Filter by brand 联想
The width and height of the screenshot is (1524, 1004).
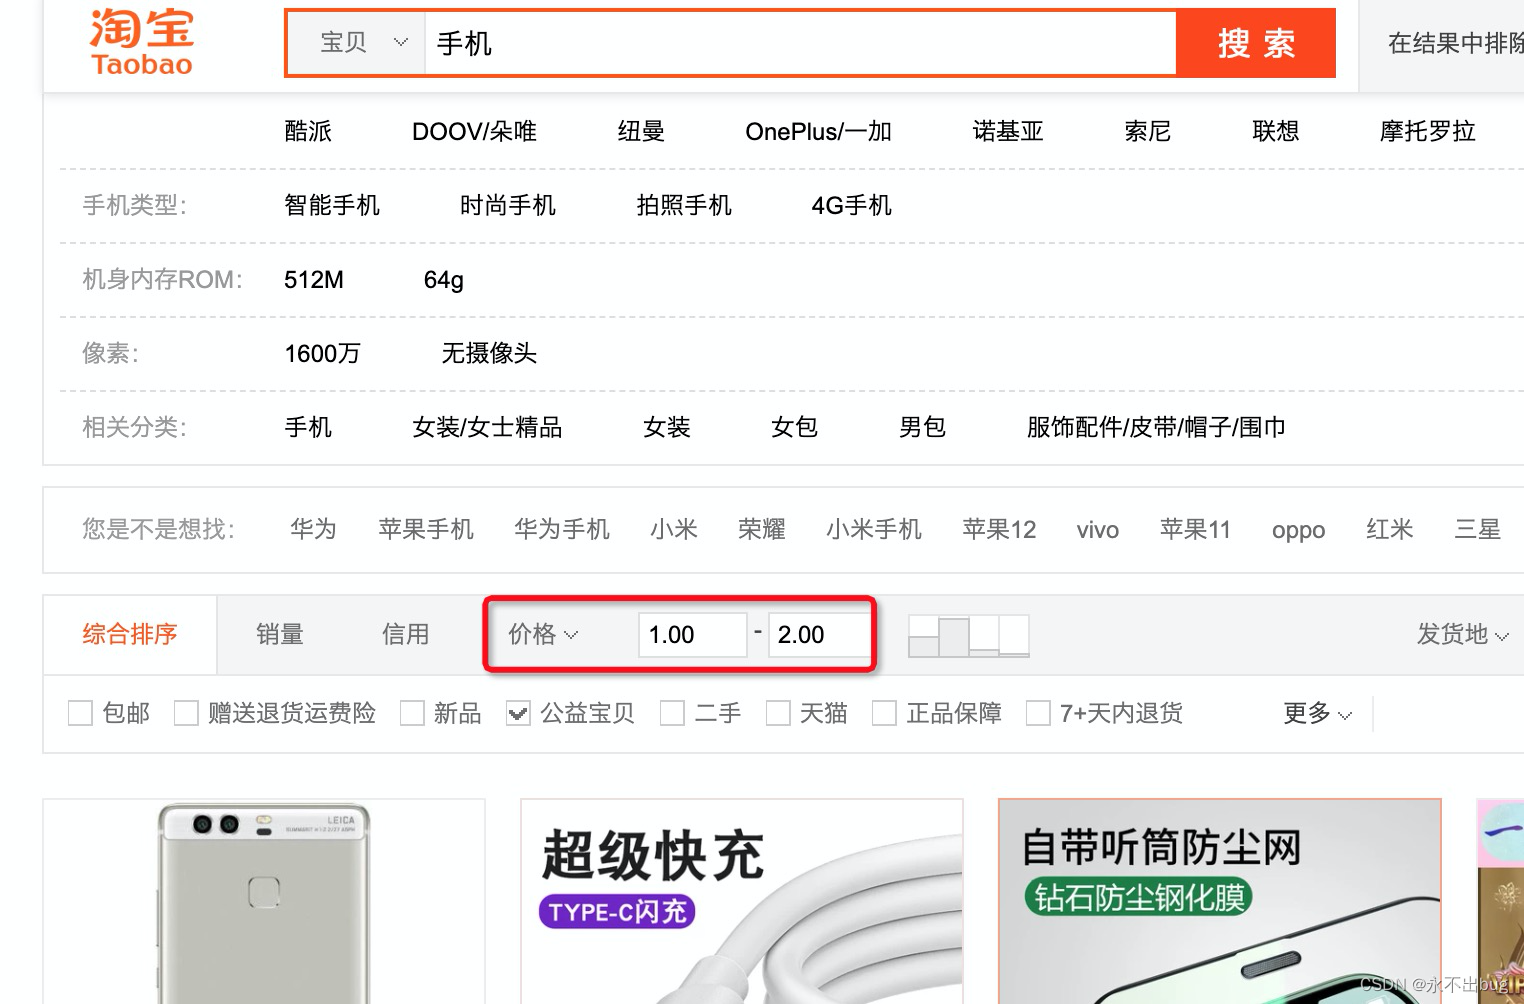[x=1276, y=131]
